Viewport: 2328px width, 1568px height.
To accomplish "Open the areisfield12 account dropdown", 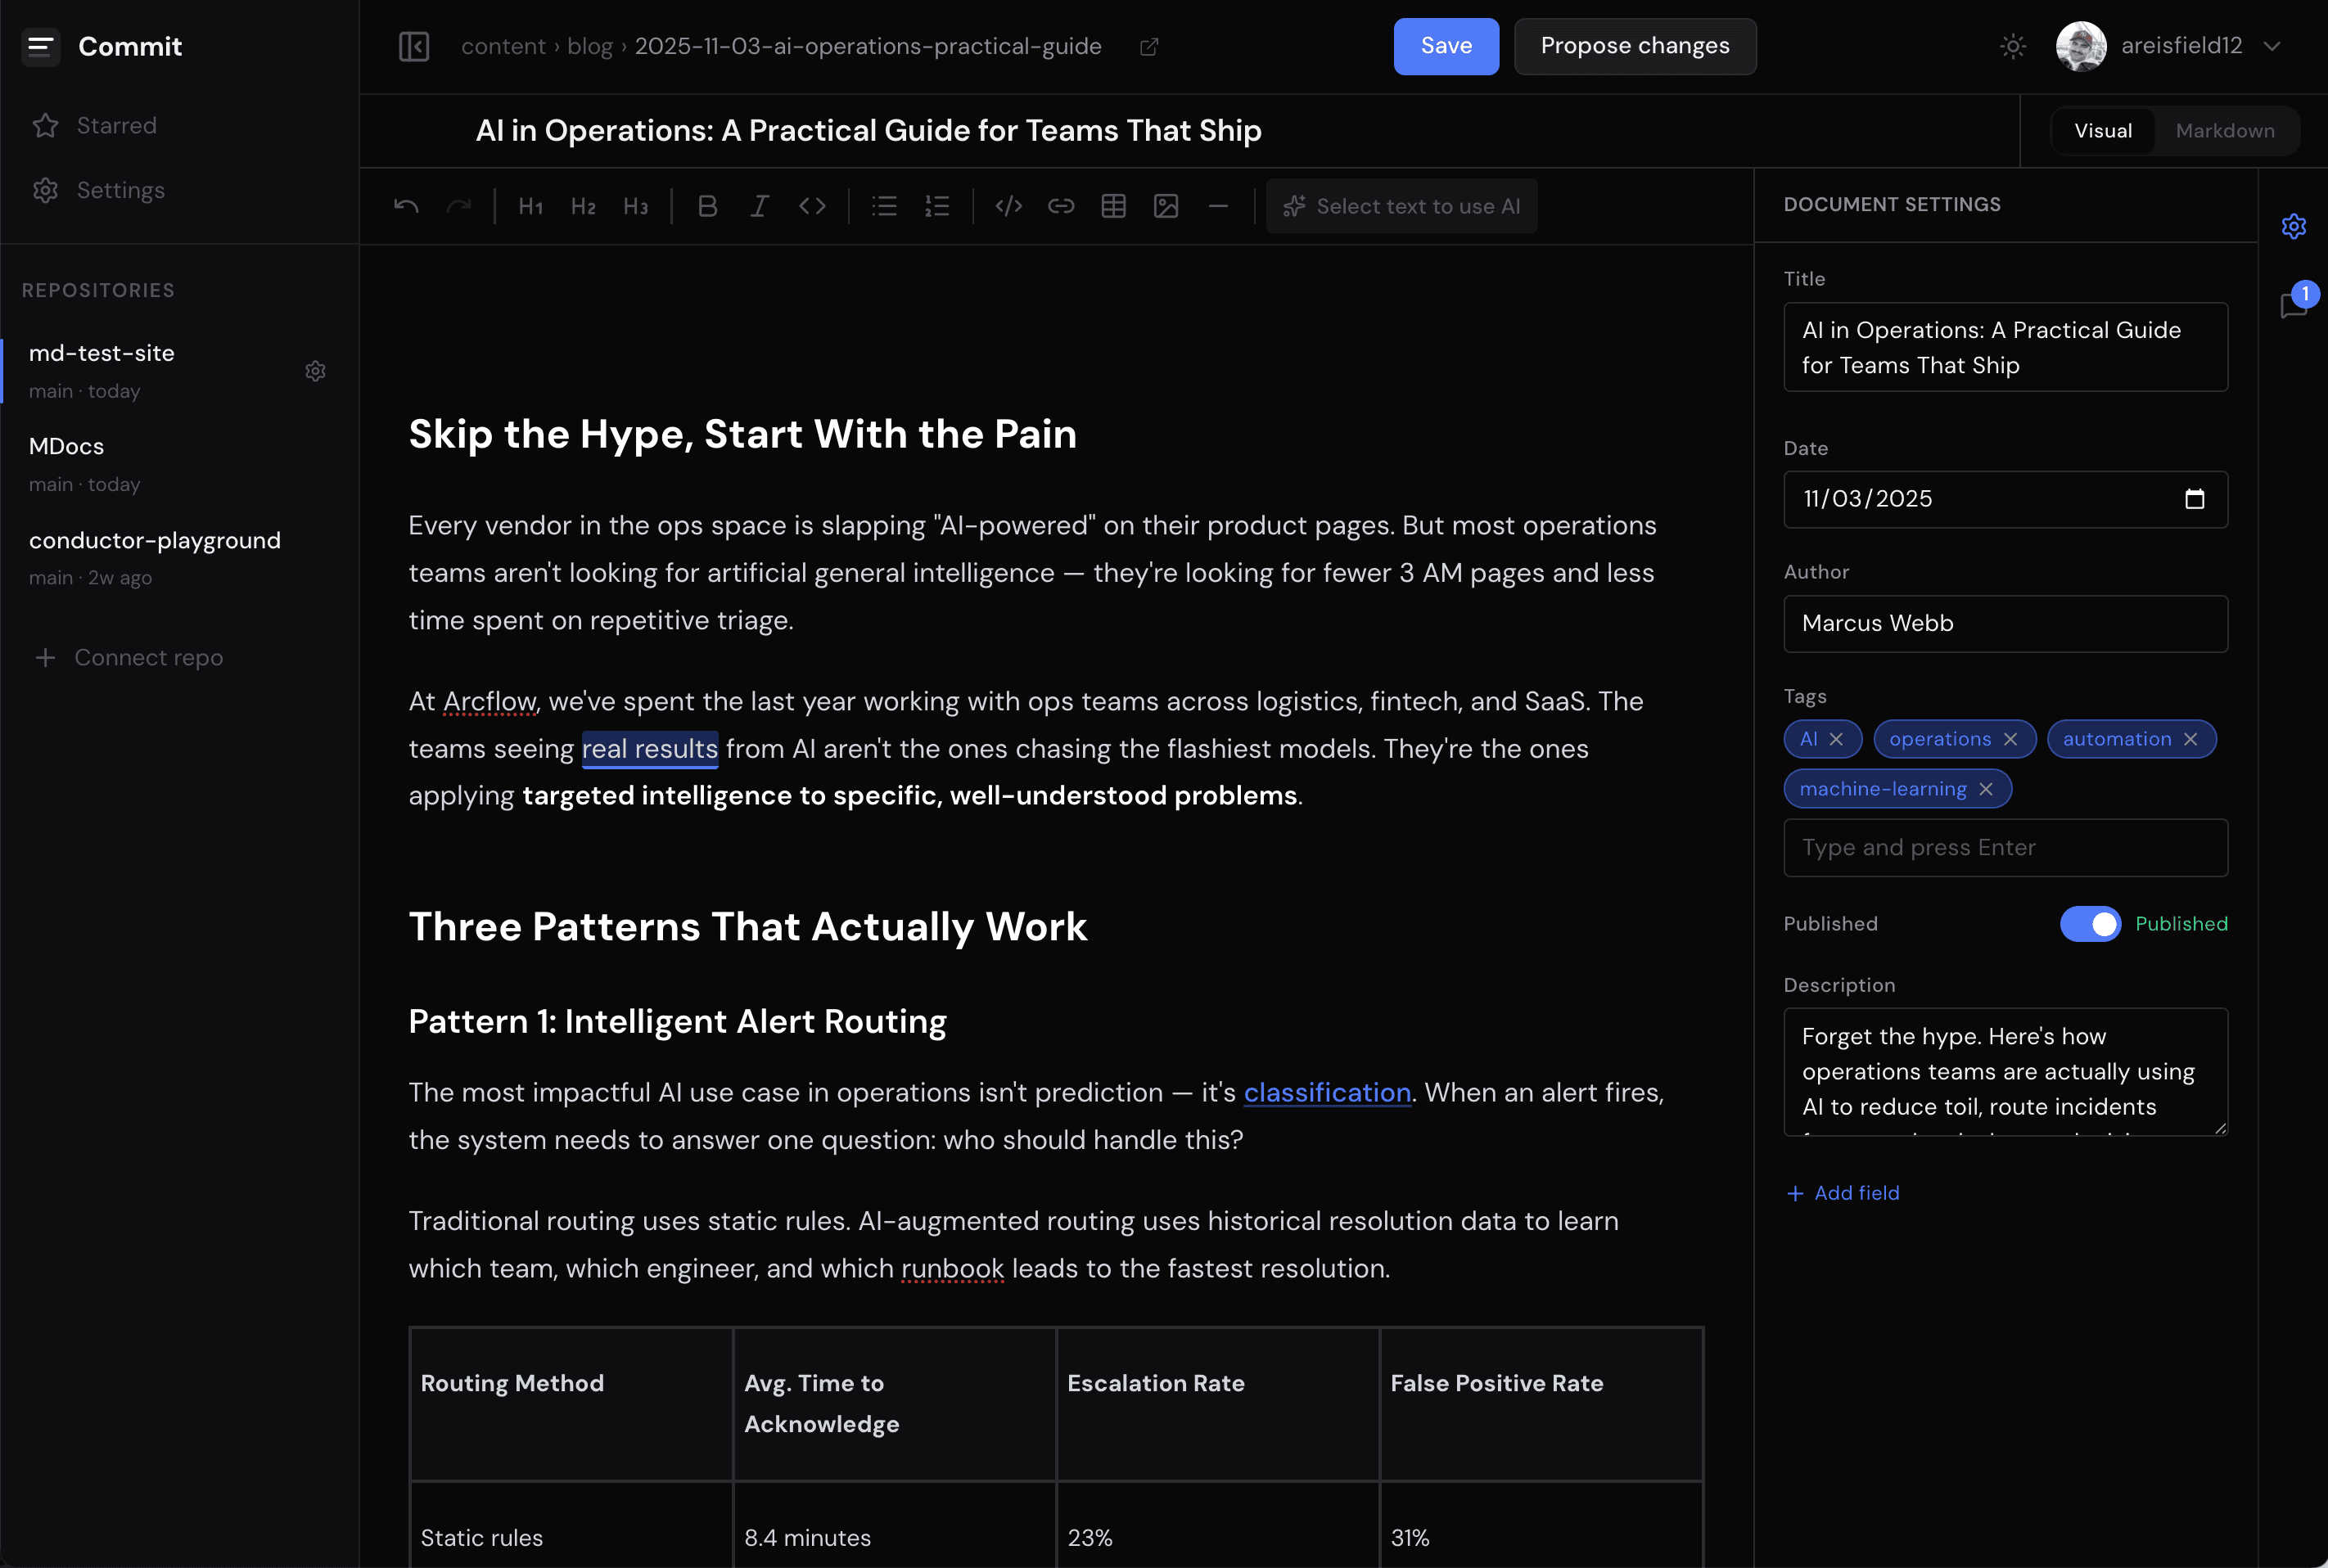I will pos(2274,46).
